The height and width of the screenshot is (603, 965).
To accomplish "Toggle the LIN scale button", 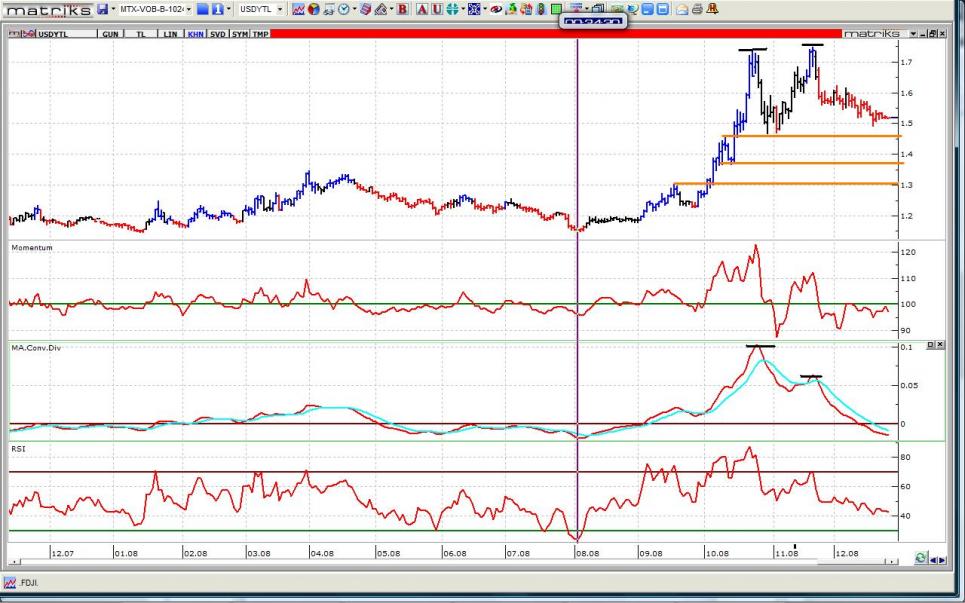I will click(x=170, y=34).
